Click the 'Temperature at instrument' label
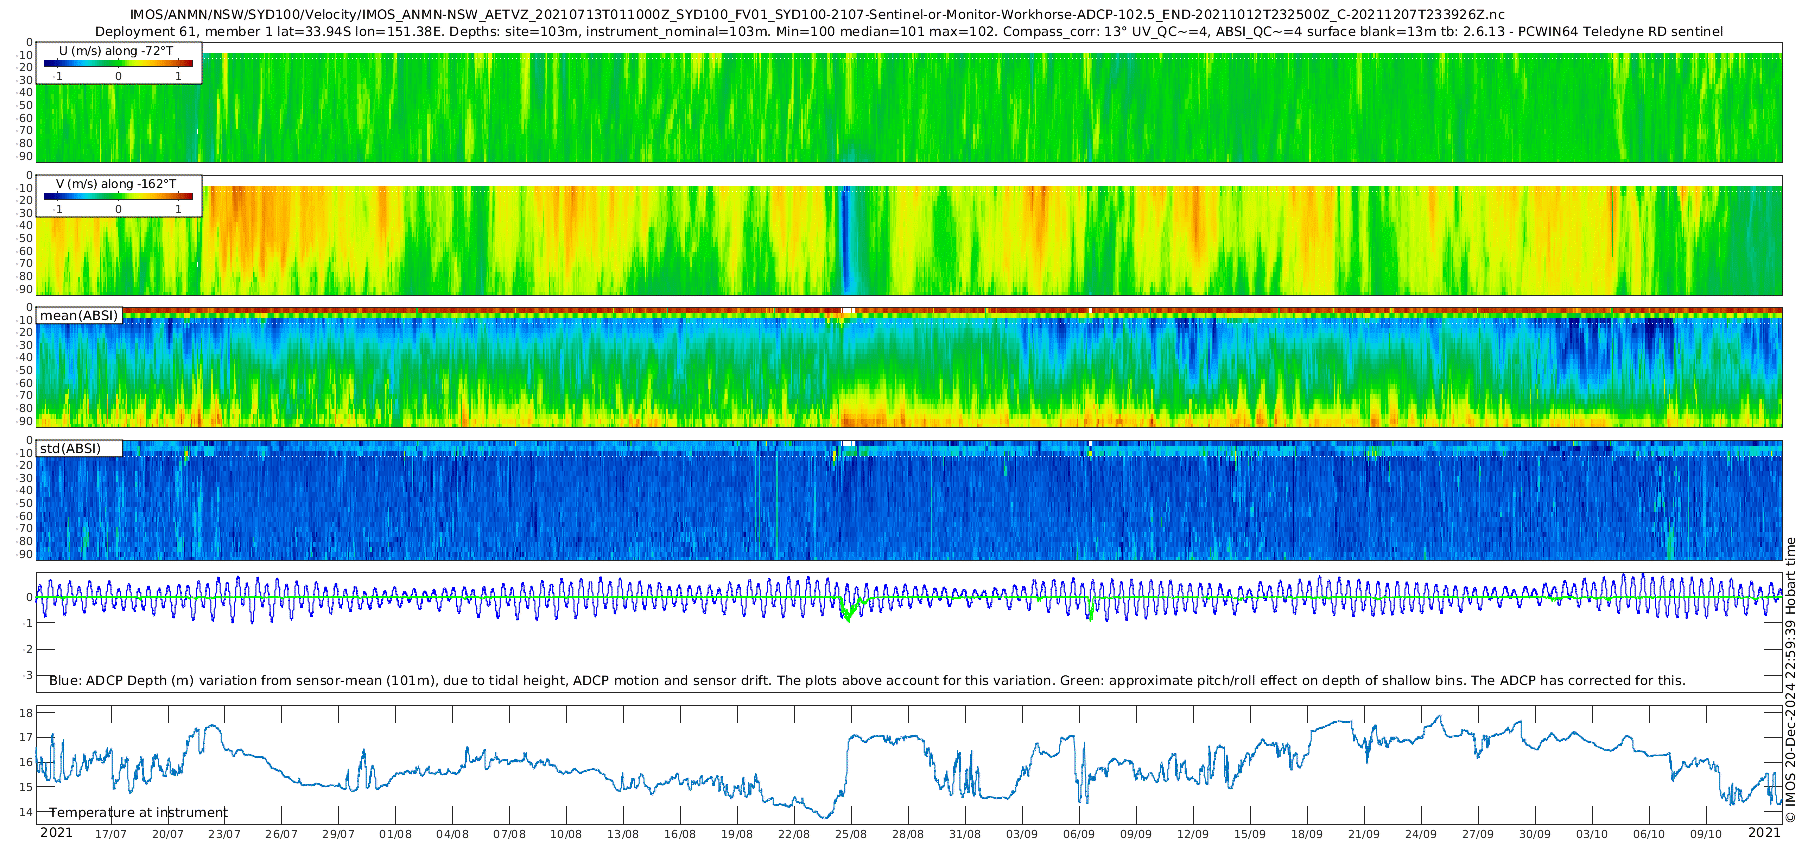Image resolution: width=1800 pixels, height=850 pixels. (x=138, y=813)
